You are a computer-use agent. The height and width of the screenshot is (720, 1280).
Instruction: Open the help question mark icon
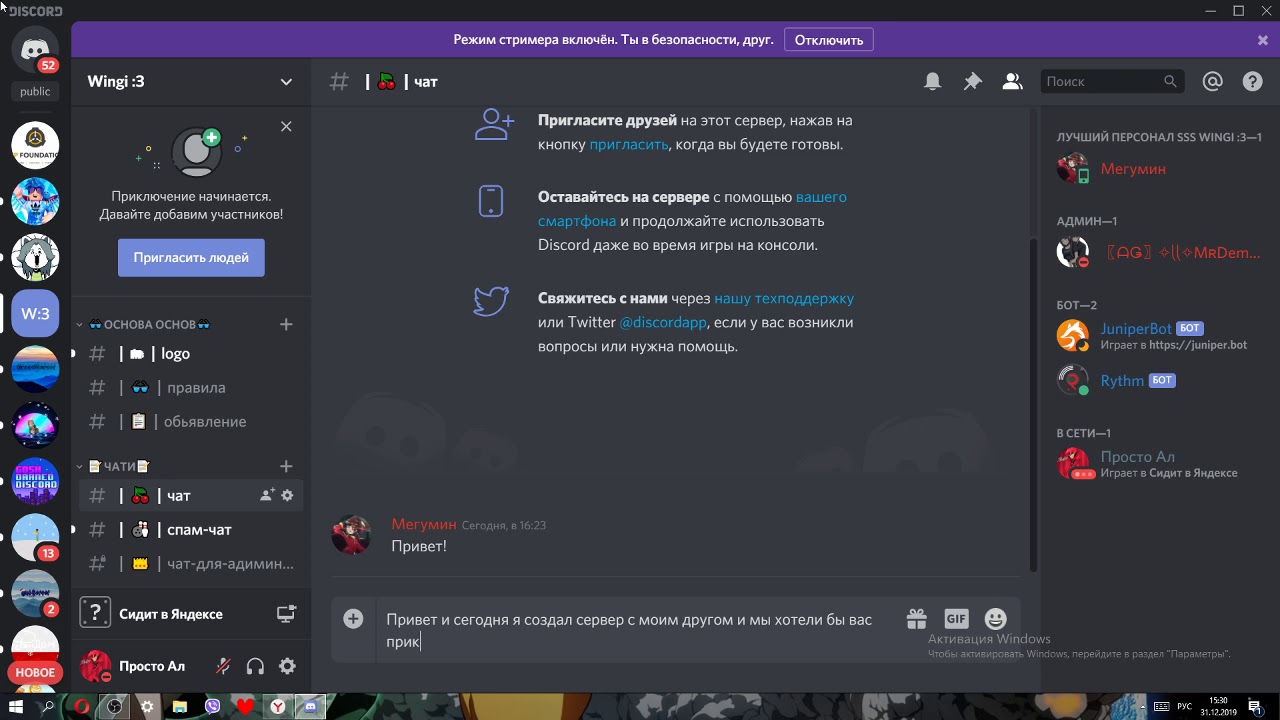click(1252, 82)
